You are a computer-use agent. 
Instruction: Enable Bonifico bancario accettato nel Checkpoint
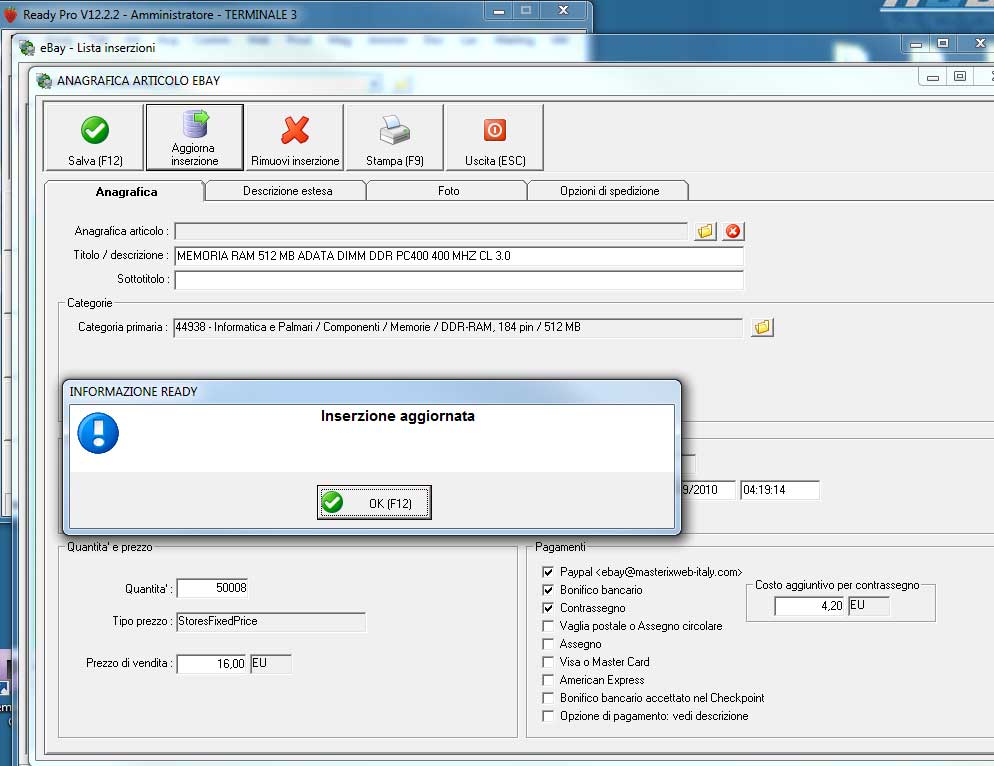coord(548,698)
